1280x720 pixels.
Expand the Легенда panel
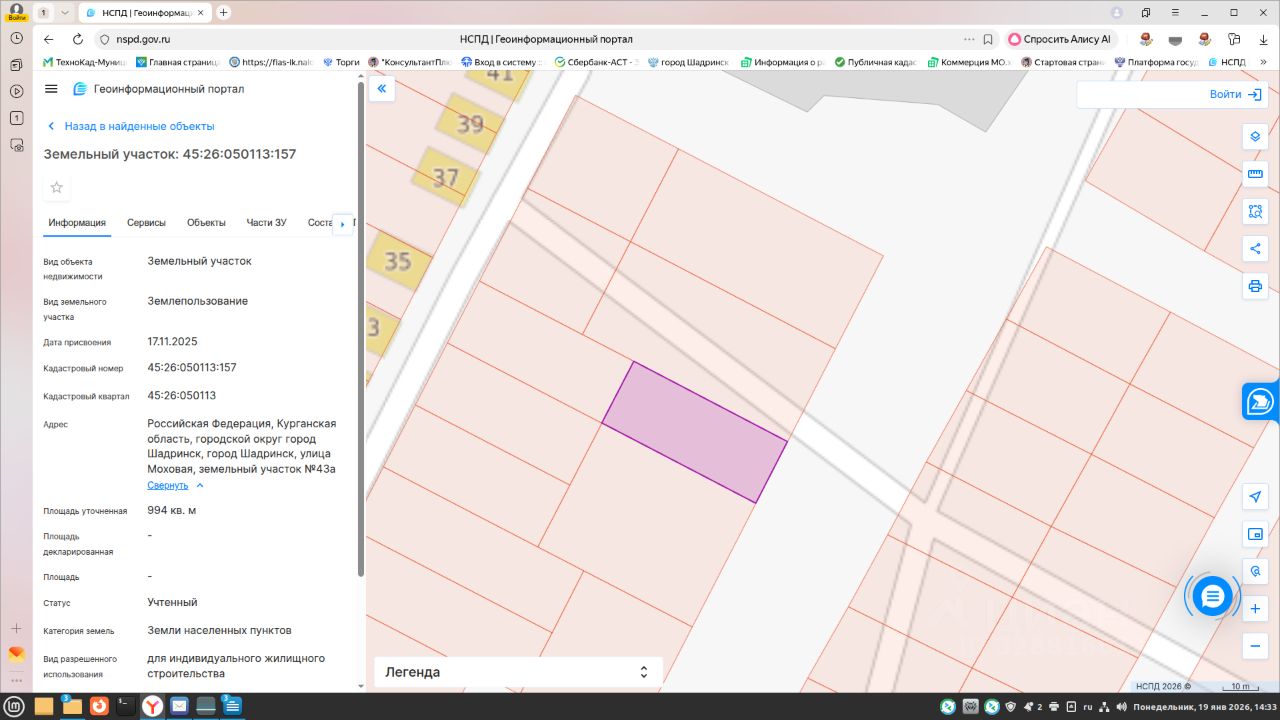pyautogui.click(x=518, y=672)
